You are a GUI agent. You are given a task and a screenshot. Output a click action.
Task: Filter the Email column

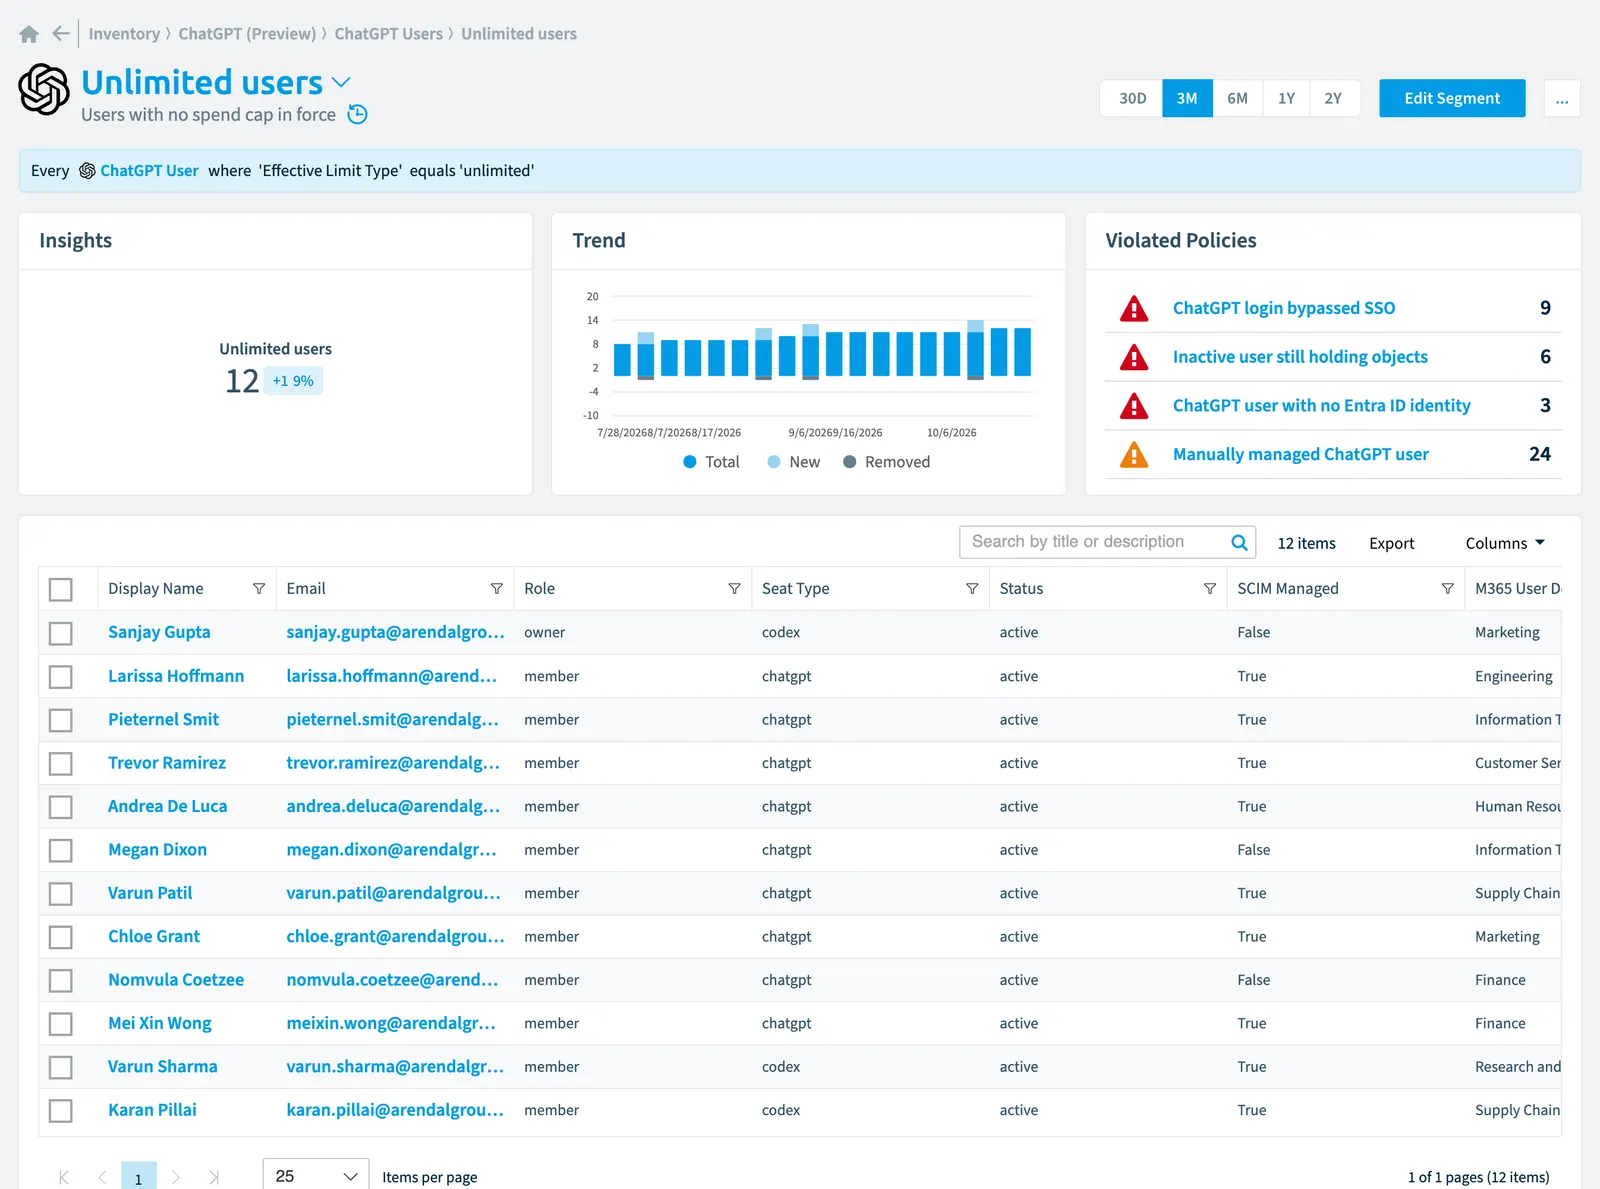pyautogui.click(x=497, y=589)
